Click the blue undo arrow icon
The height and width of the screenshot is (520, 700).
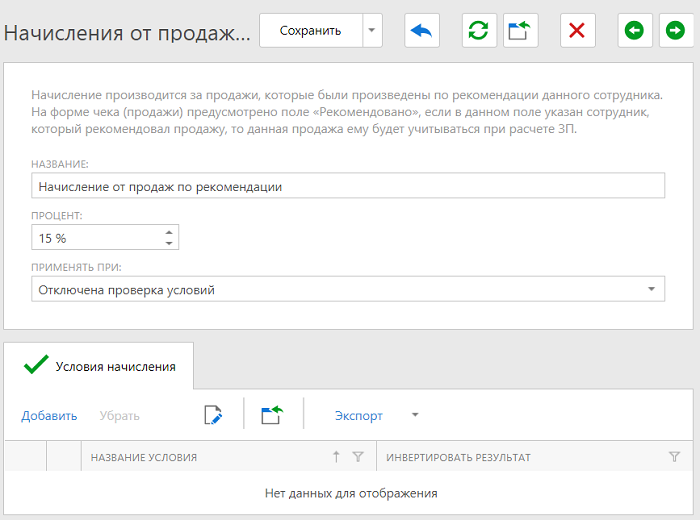pos(422,30)
